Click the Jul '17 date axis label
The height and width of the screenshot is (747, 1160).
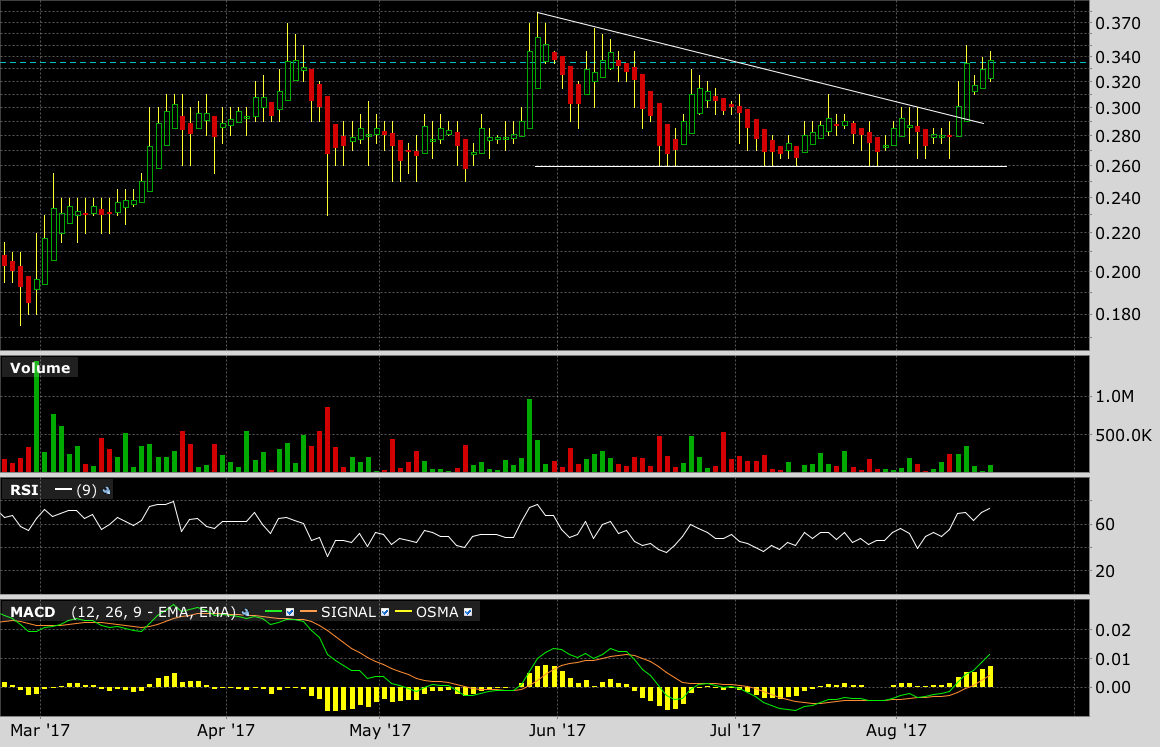(735, 731)
